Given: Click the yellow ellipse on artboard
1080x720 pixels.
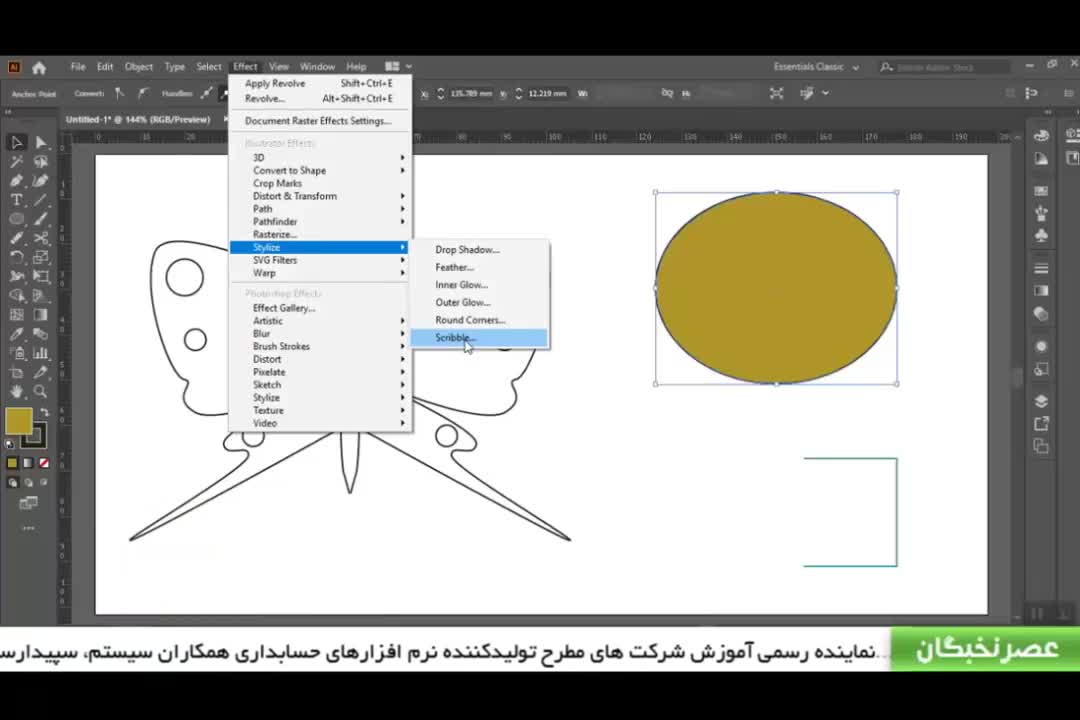Looking at the screenshot, I should (776, 288).
